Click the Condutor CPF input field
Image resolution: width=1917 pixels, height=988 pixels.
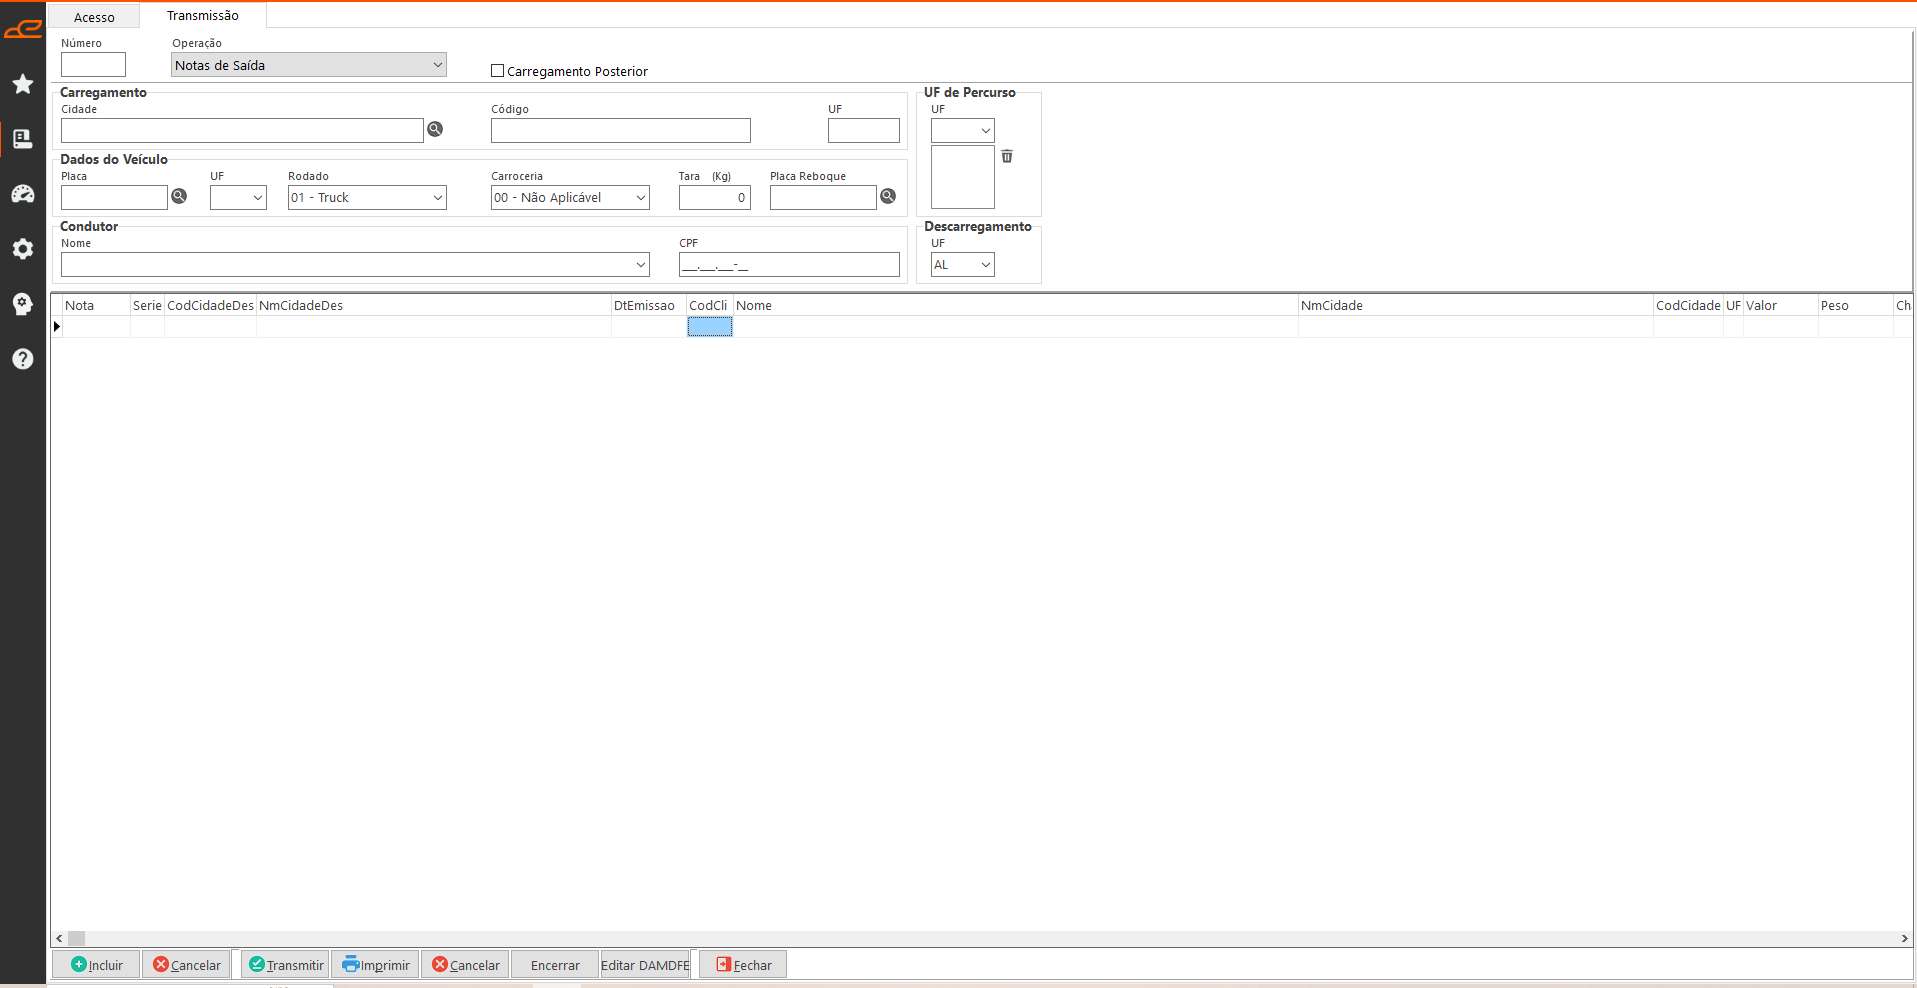click(x=789, y=265)
